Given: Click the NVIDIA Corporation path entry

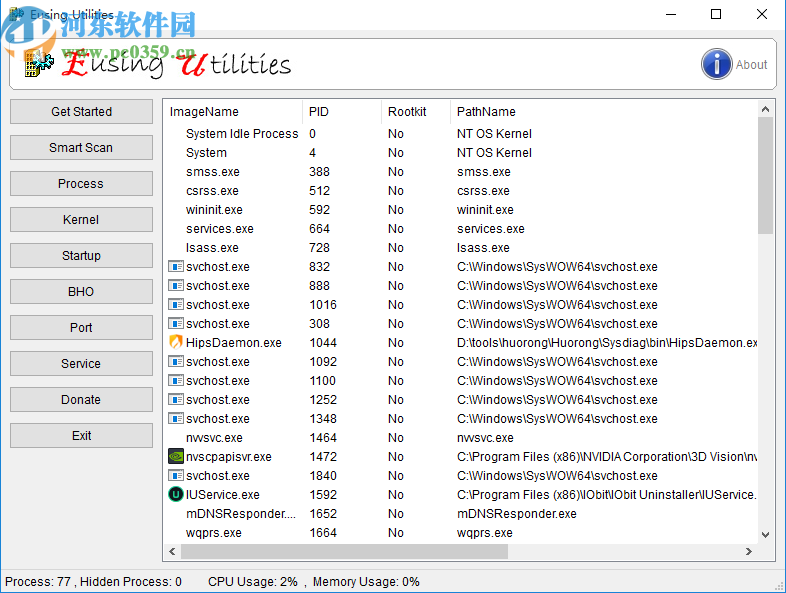Looking at the screenshot, I should coord(607,457).
